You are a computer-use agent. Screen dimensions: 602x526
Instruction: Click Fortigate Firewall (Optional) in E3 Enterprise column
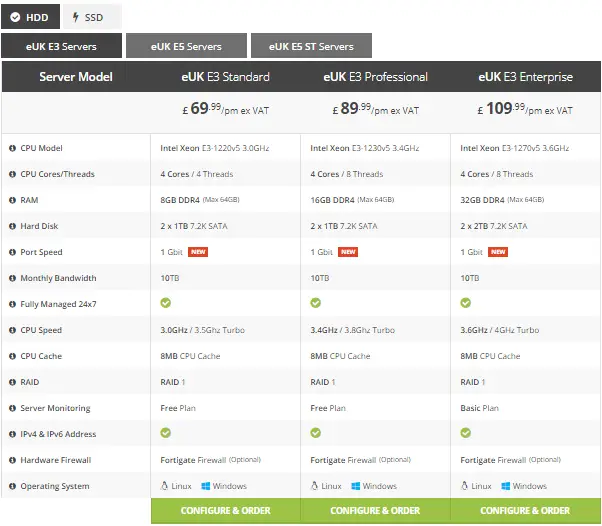511,460
